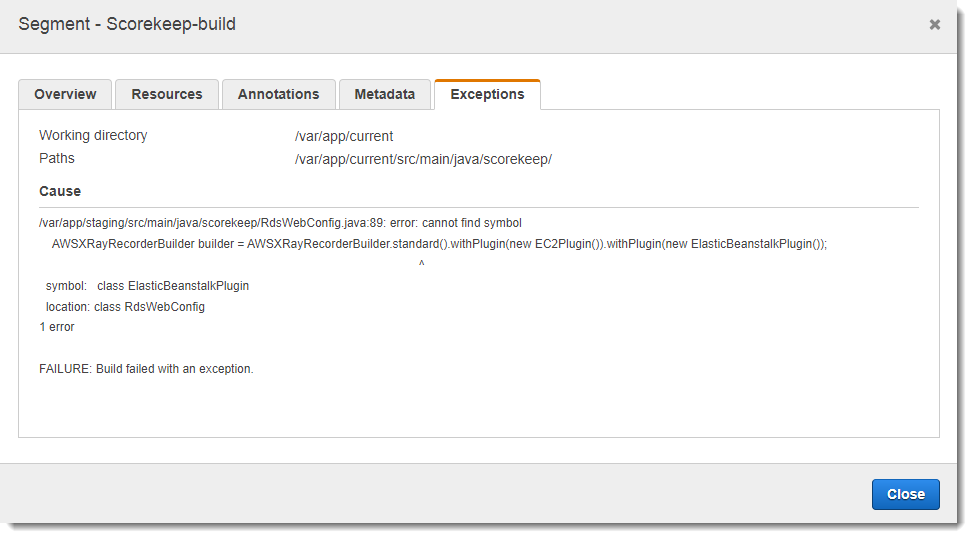972x538 pixels.
Task: Click the Cause heading
Action: pos(60,191)
